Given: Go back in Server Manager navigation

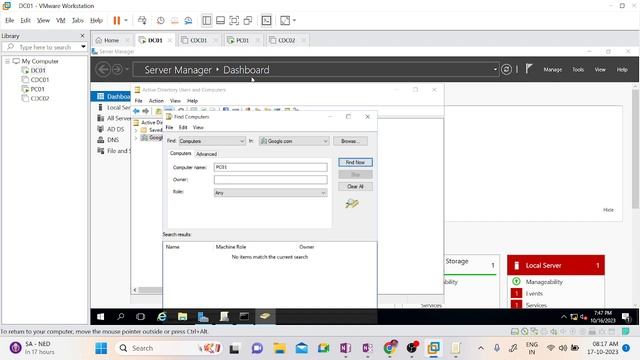Looking at the screenshot, I should tap(103, 69).
